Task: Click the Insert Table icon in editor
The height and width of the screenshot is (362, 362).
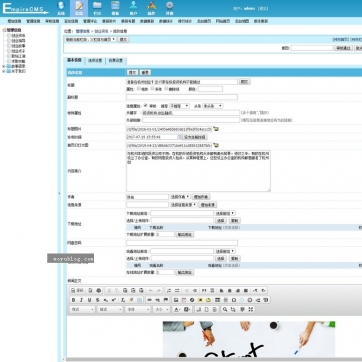Action: point(217,300)
